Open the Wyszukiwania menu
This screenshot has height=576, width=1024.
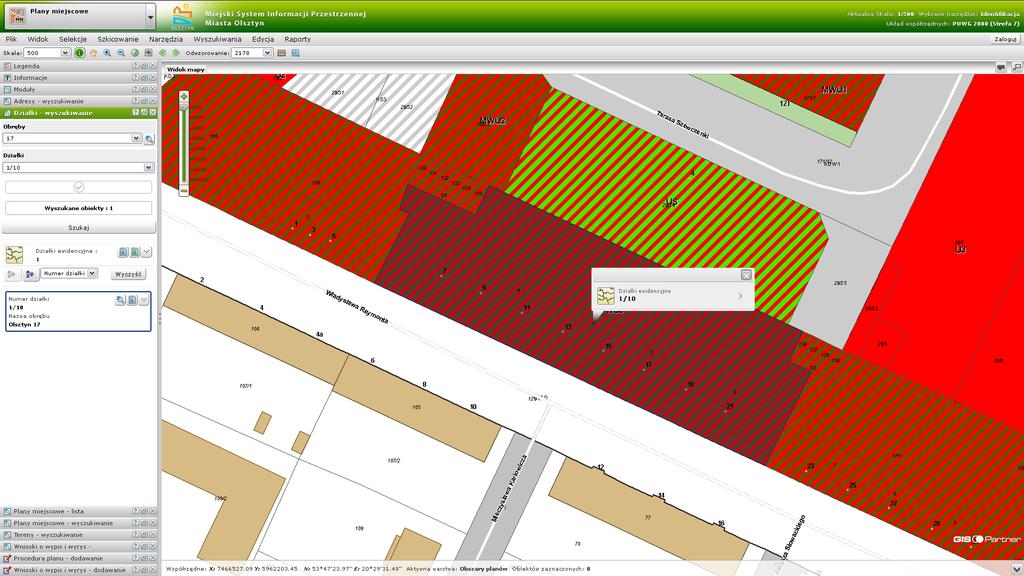coord(217,39)
